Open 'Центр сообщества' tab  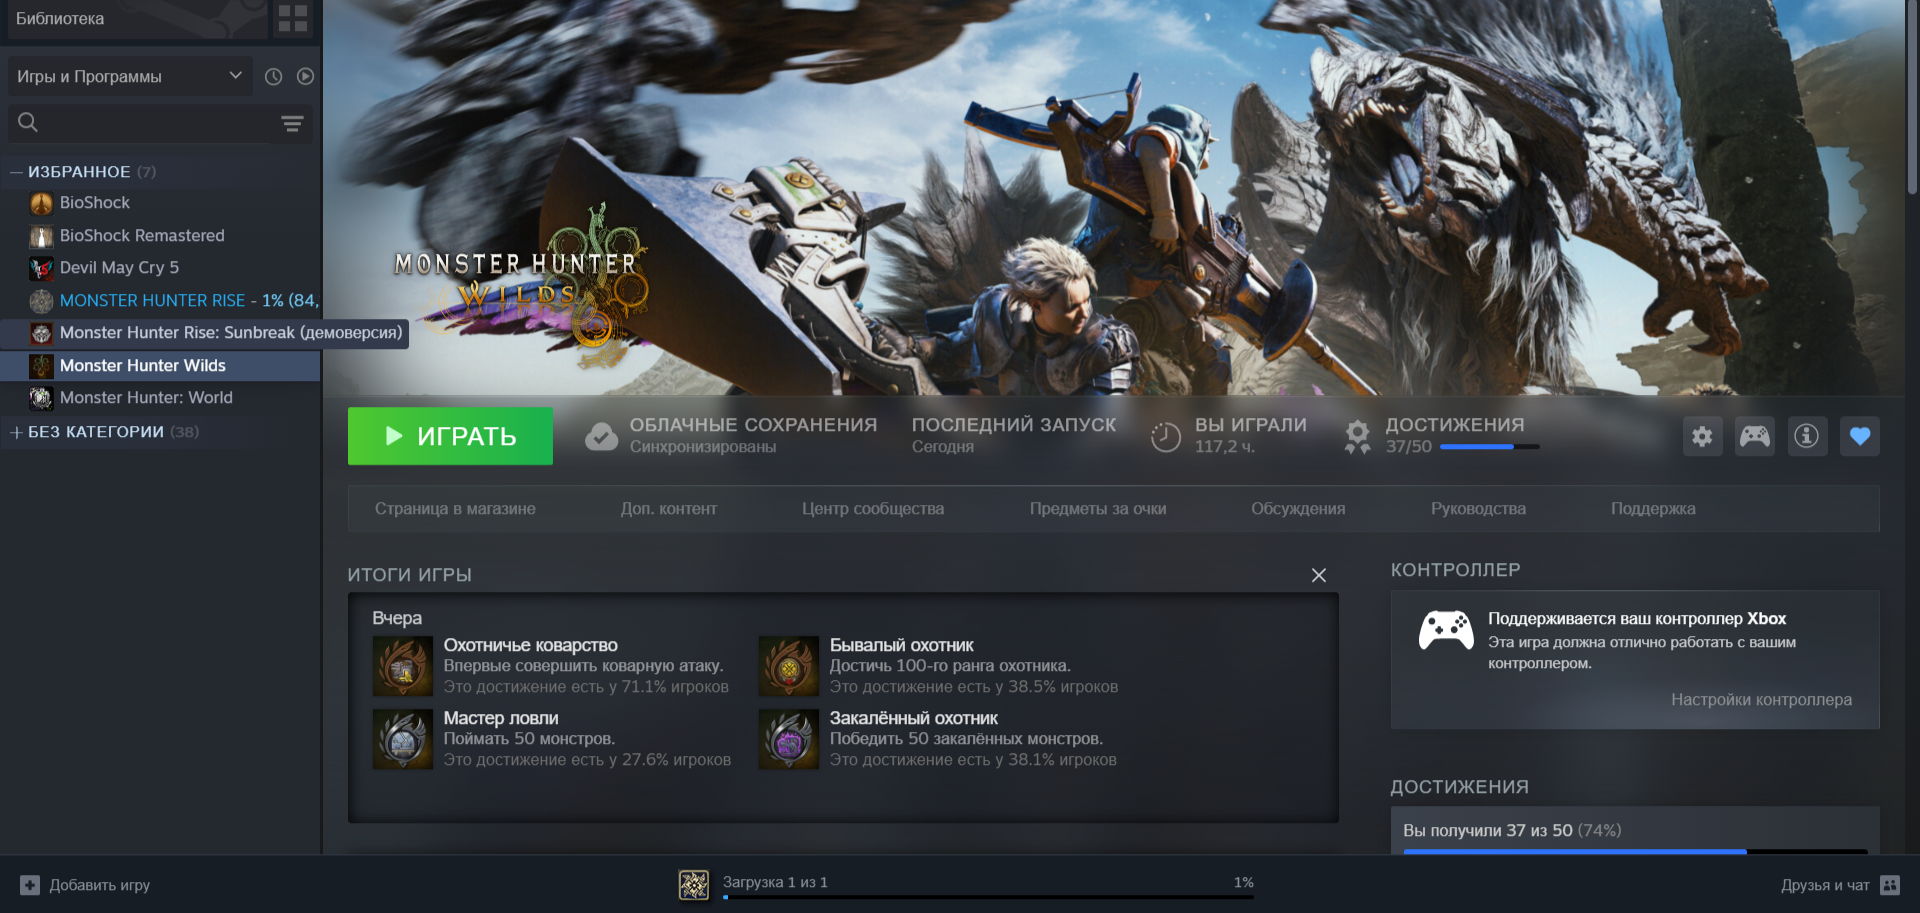(x=873, y=509)
